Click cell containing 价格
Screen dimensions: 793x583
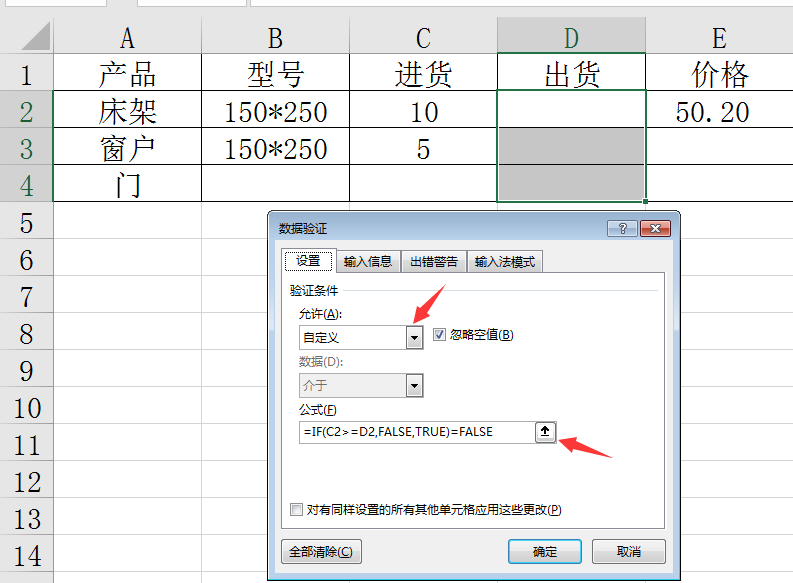[x=719, y=72]
